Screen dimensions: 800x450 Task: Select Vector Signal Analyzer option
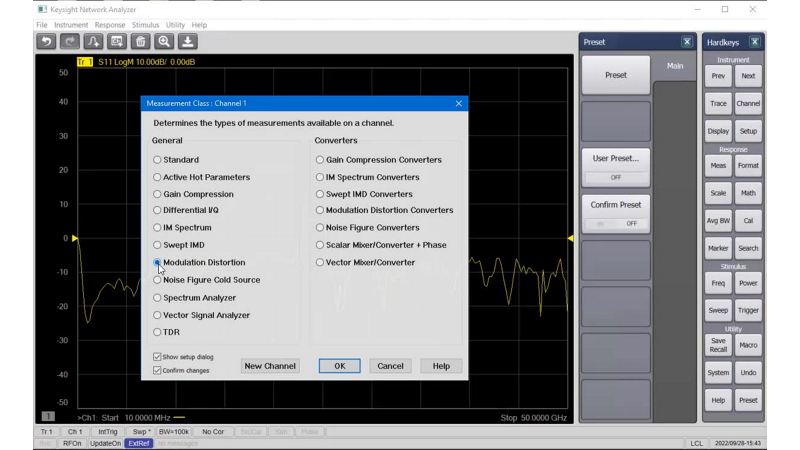click(157, 315)
